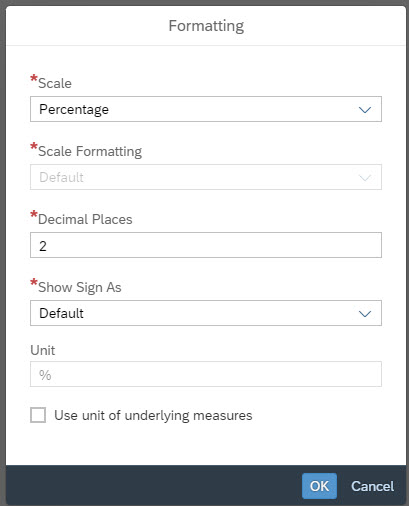Dismiss the dialog with Cancel

(372, 486)
